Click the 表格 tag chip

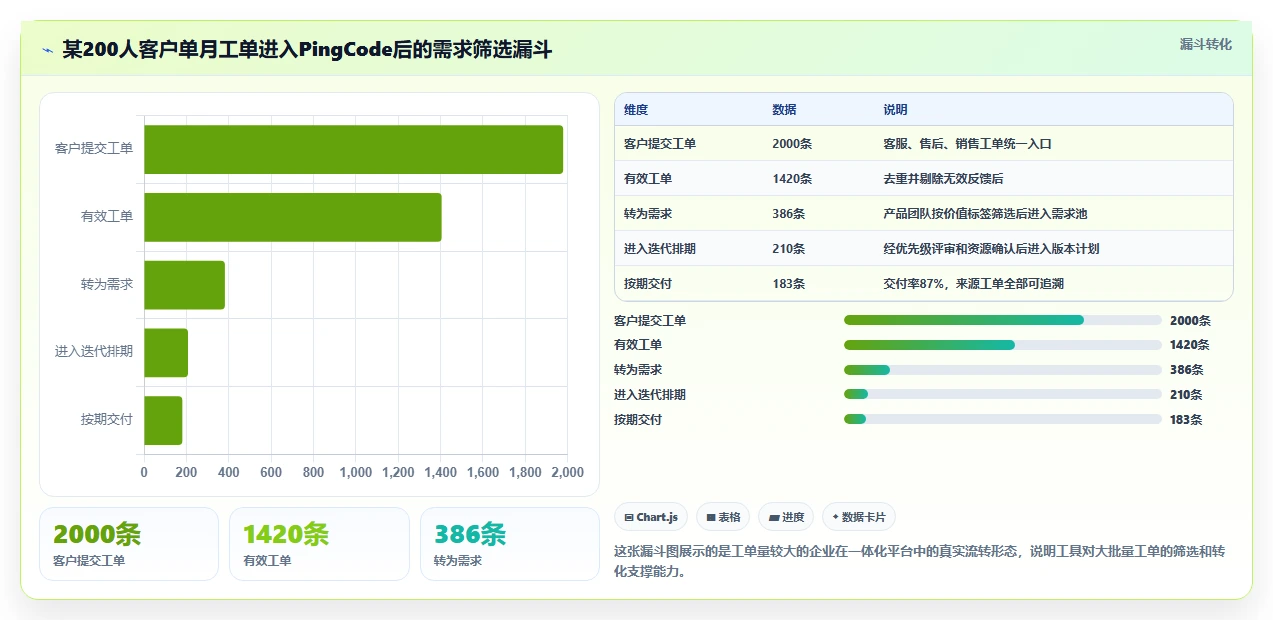pyautogui.click(x=723, y=517)
